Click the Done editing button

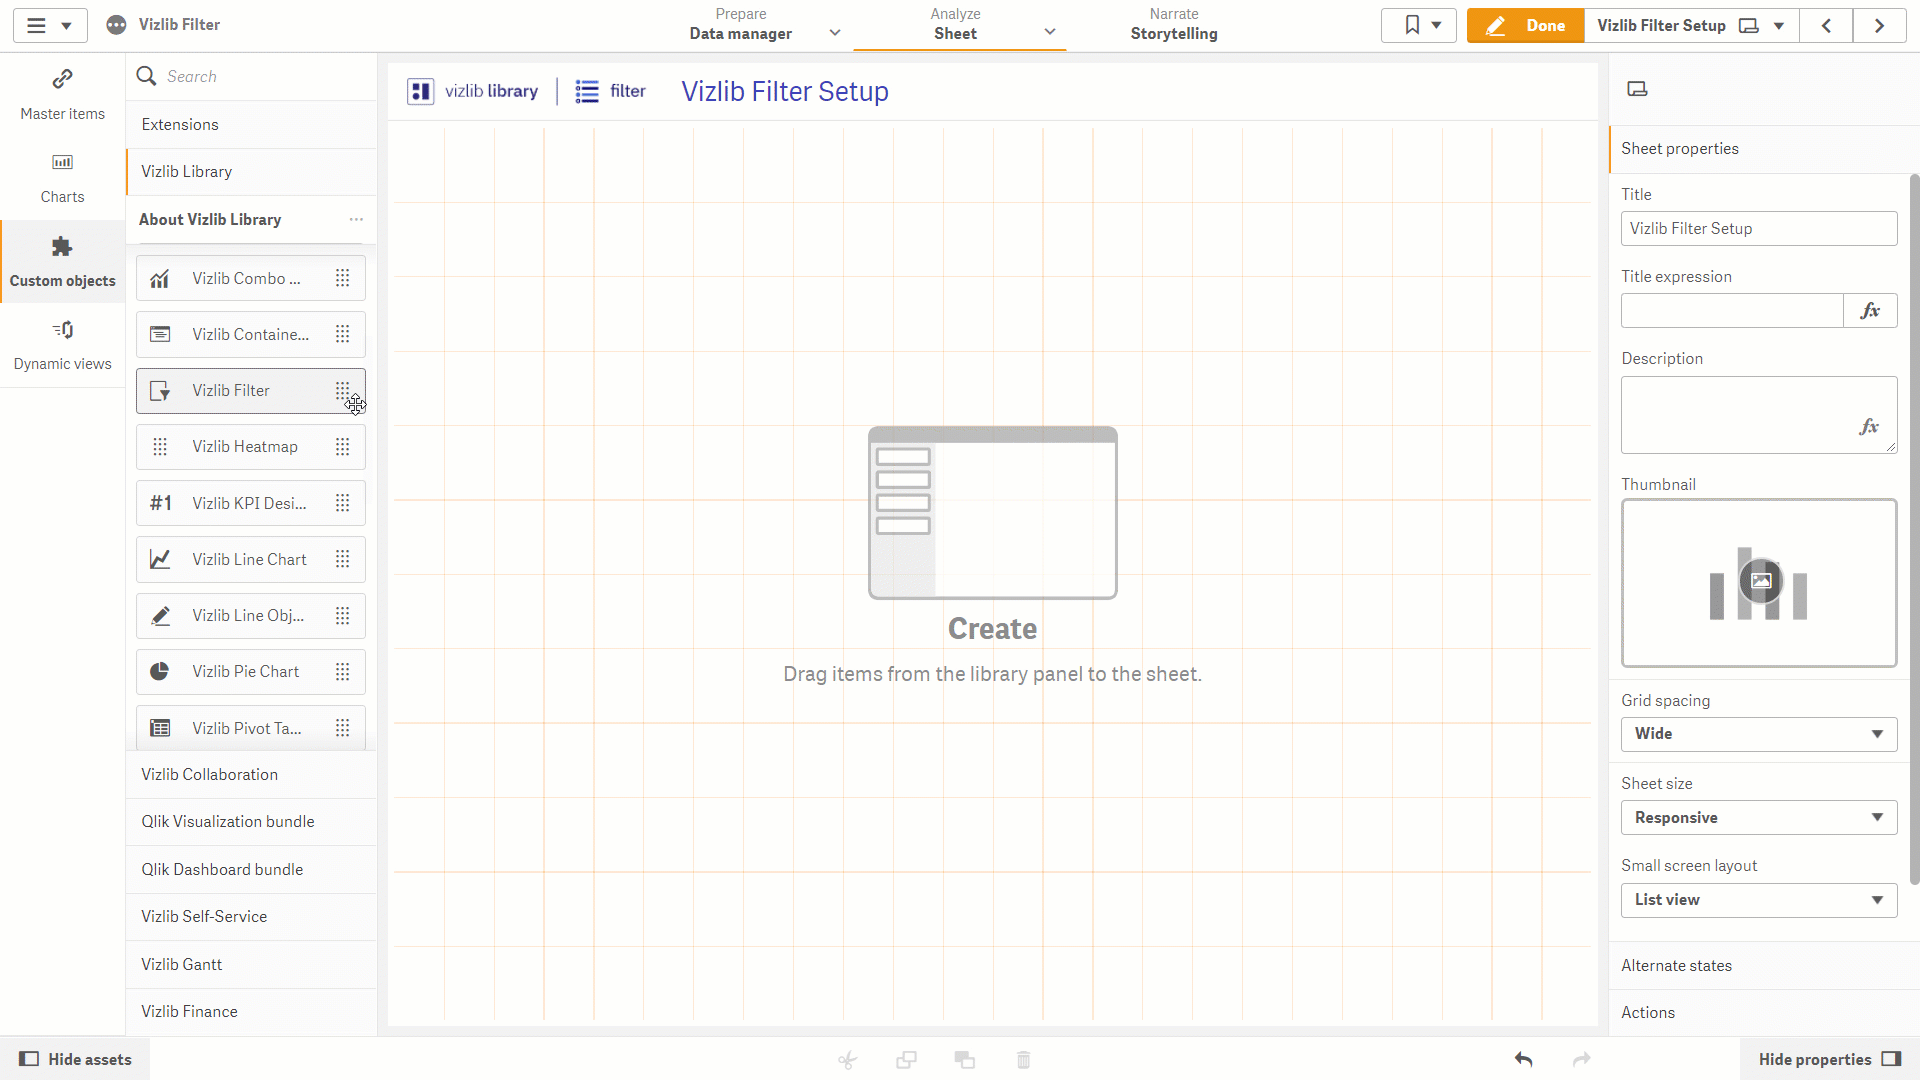pyautogui.click(x=1525, y=26)
